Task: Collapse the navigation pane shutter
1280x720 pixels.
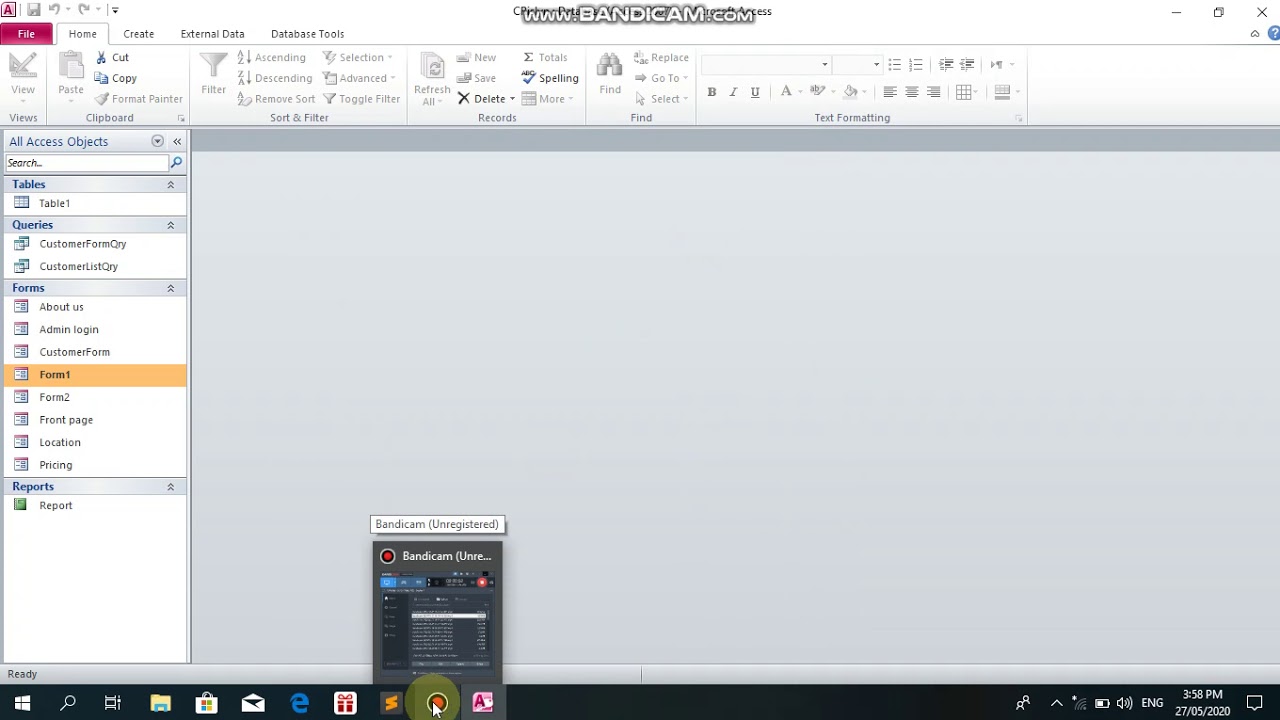Action: 177,141
